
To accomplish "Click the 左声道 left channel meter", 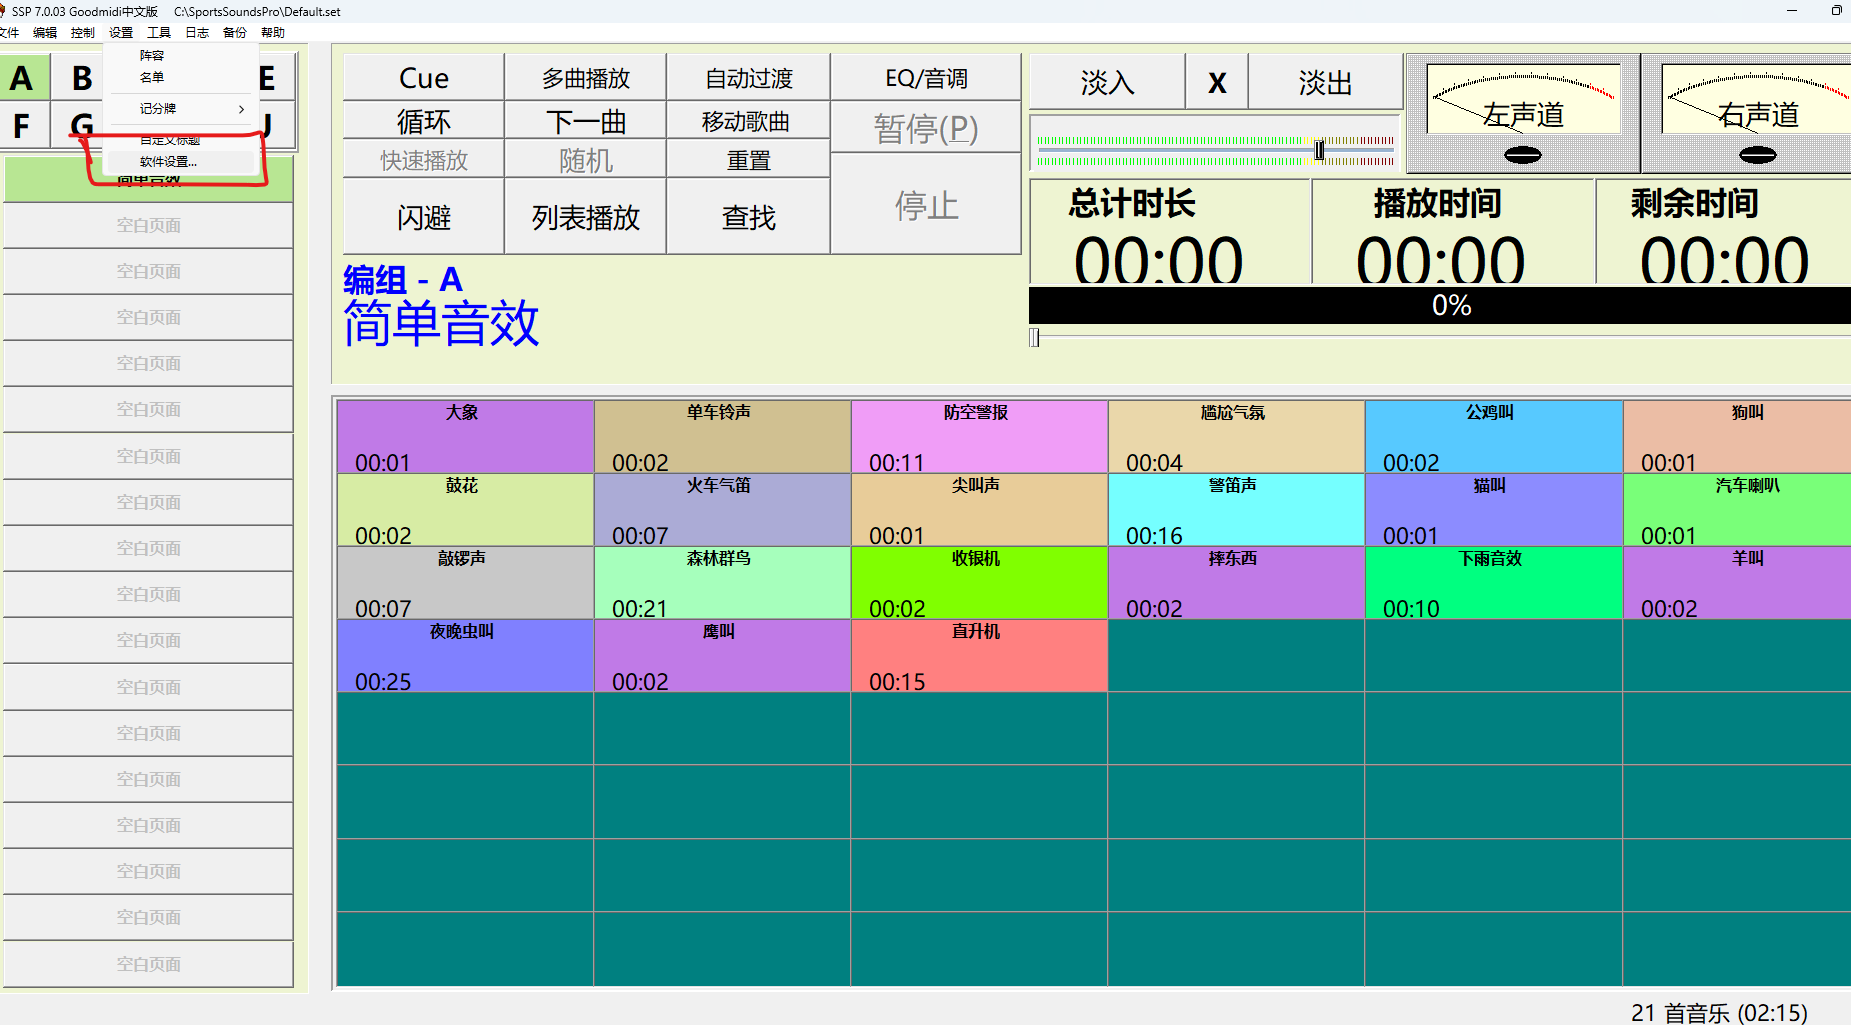I will point(1522,112).
